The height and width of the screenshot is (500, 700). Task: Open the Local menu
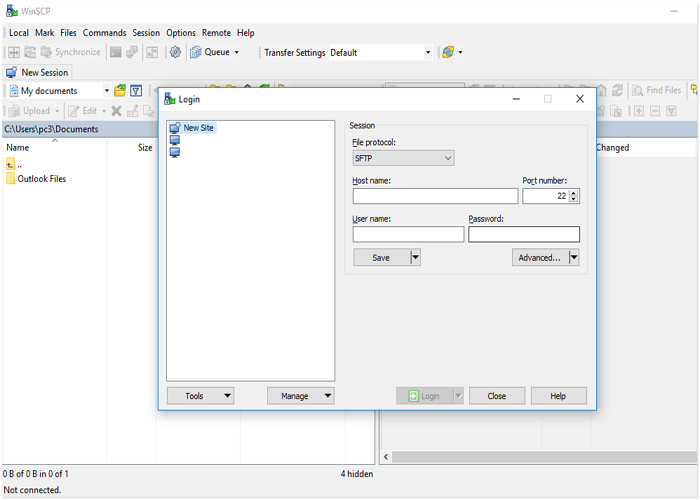pos(19,33)
